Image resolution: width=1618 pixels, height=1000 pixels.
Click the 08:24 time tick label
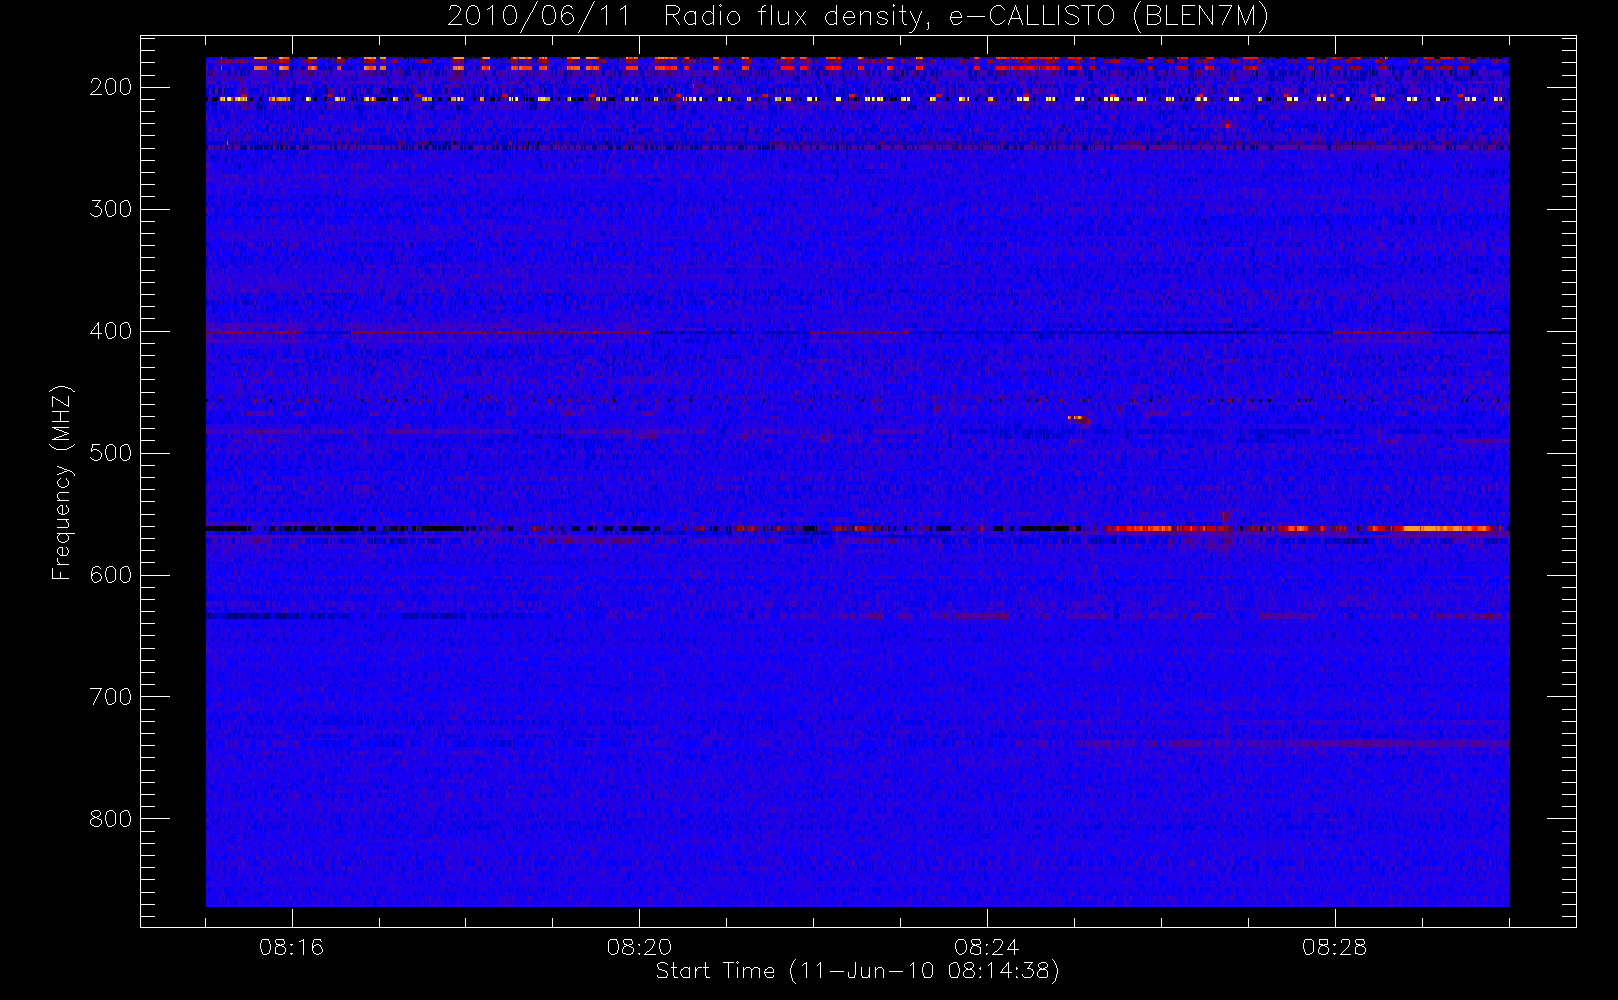[x=987, y=947]
